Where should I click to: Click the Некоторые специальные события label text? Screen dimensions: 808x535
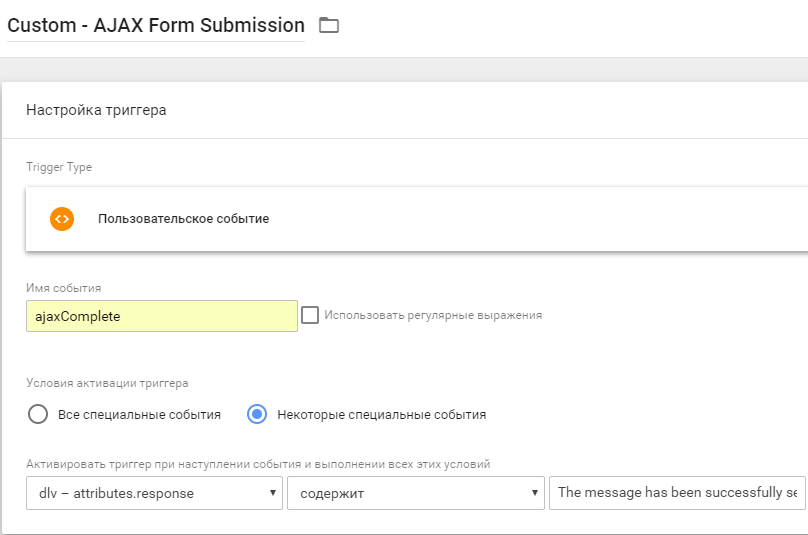pos(381,414)
